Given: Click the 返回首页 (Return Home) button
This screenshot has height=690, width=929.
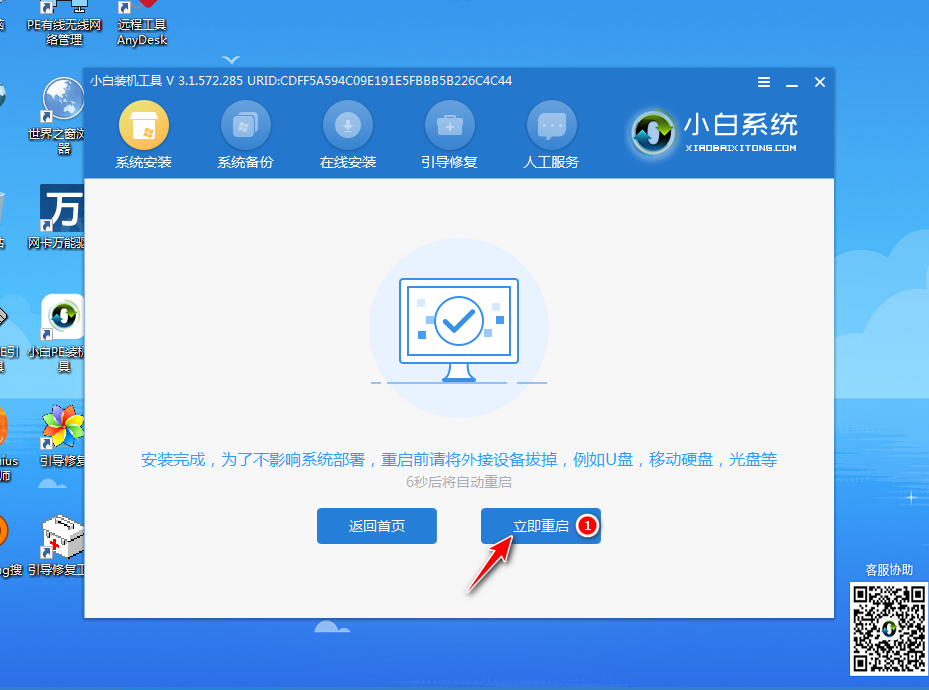Looking at the screenshot, I should (x=376, y=525).
